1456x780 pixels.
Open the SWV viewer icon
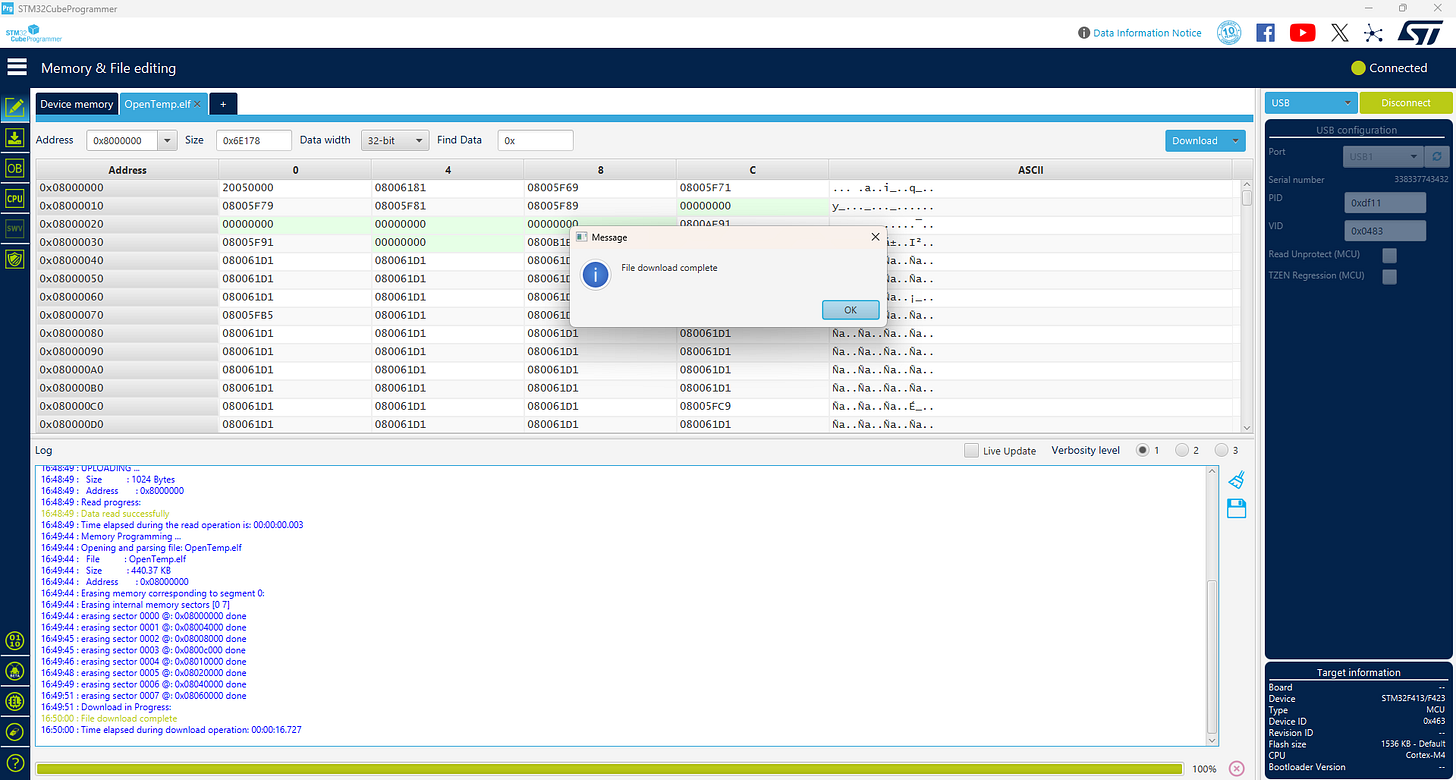click(15, 229)
